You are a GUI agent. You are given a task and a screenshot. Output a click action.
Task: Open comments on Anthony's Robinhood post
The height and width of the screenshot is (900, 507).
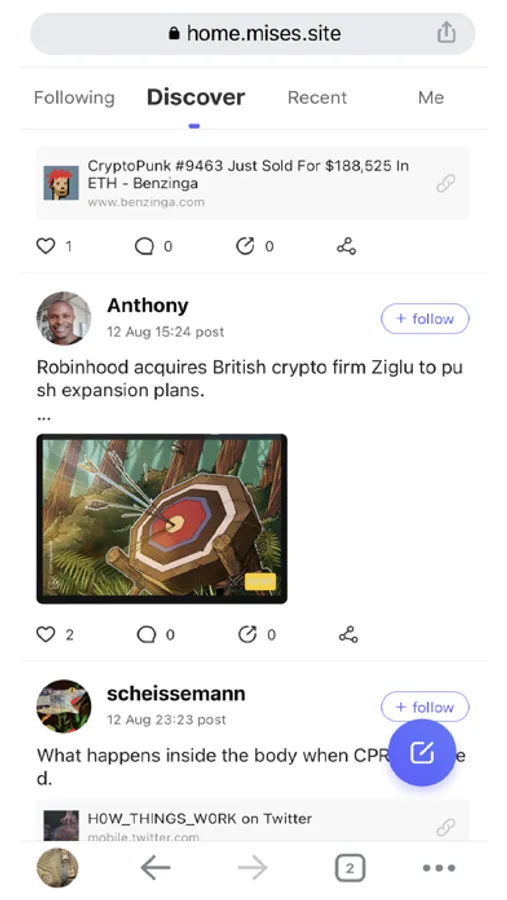point(146,634)
